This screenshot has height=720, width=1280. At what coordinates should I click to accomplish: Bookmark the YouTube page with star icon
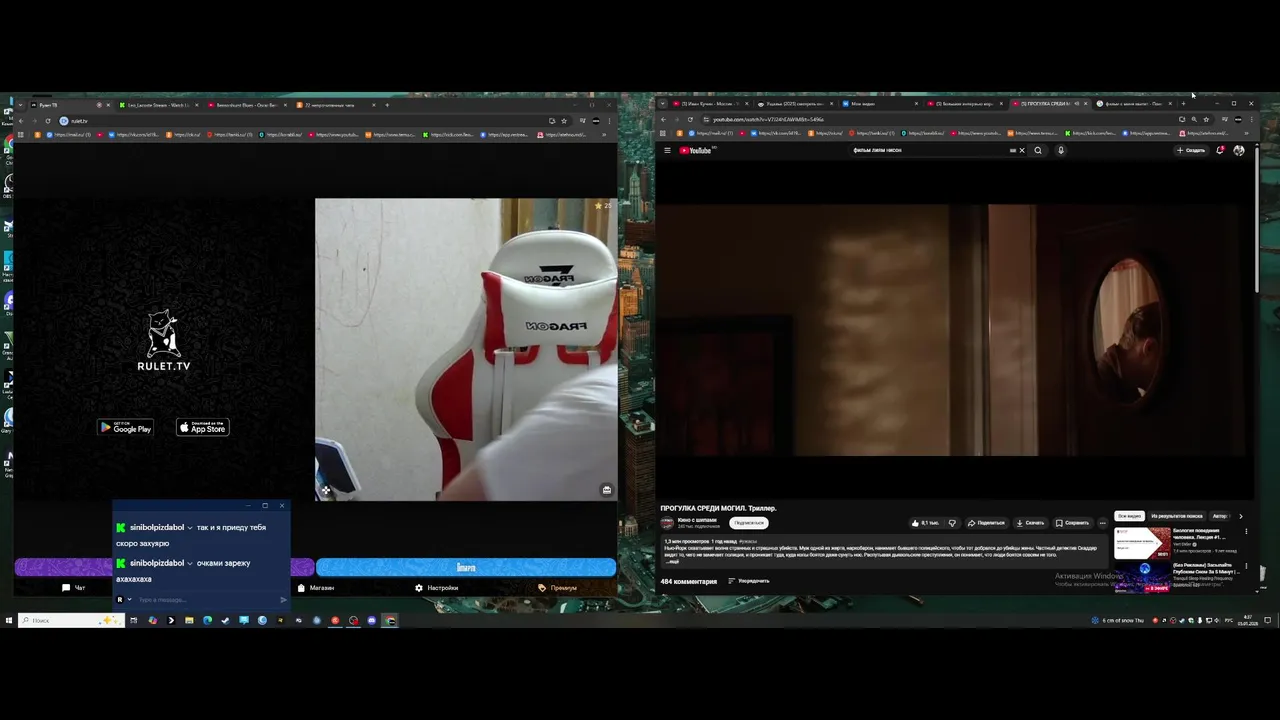coord(1206,119)
